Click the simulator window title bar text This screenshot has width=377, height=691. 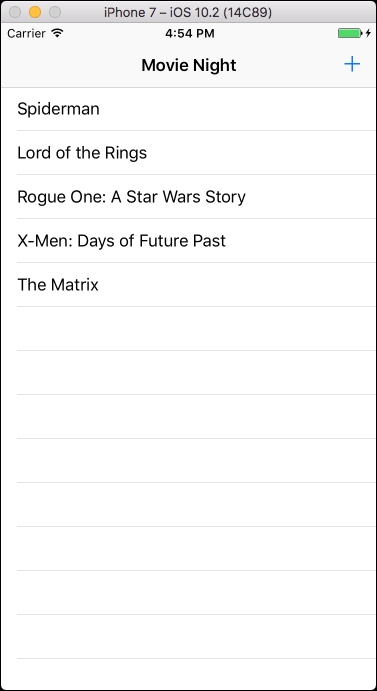pyautogui.click(x=188, y=12)
